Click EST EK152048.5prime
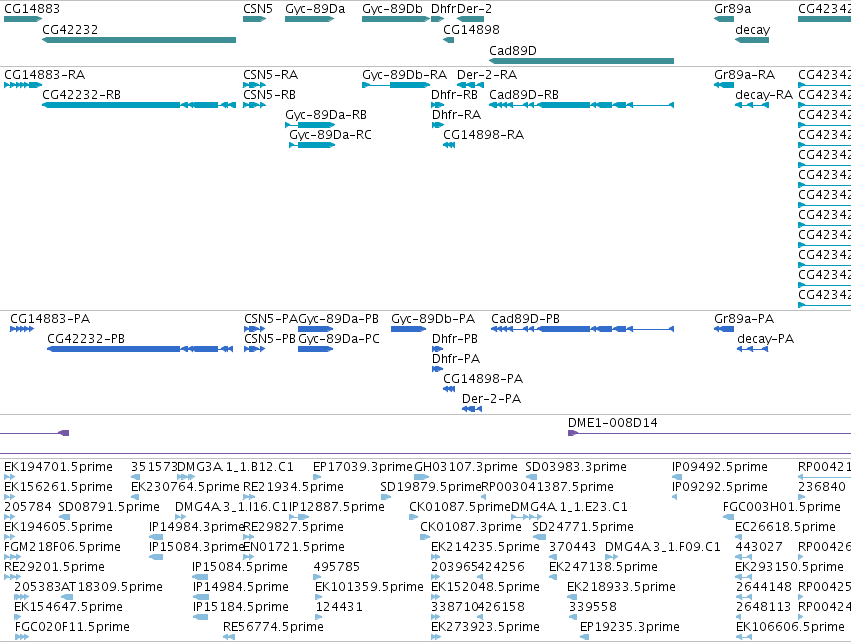 pyautogui.click(x=485, y=587)
